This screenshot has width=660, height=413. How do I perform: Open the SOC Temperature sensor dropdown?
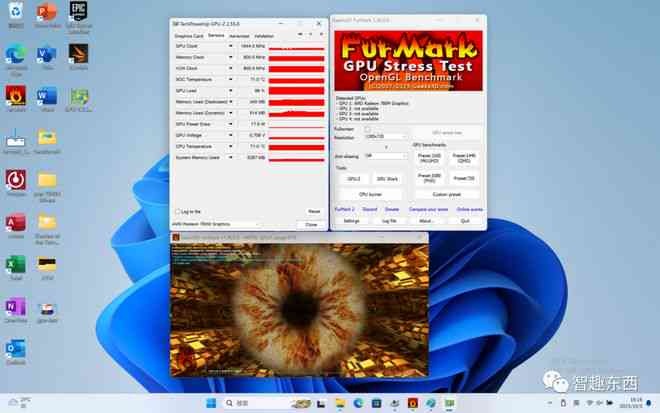pos(230,79)
